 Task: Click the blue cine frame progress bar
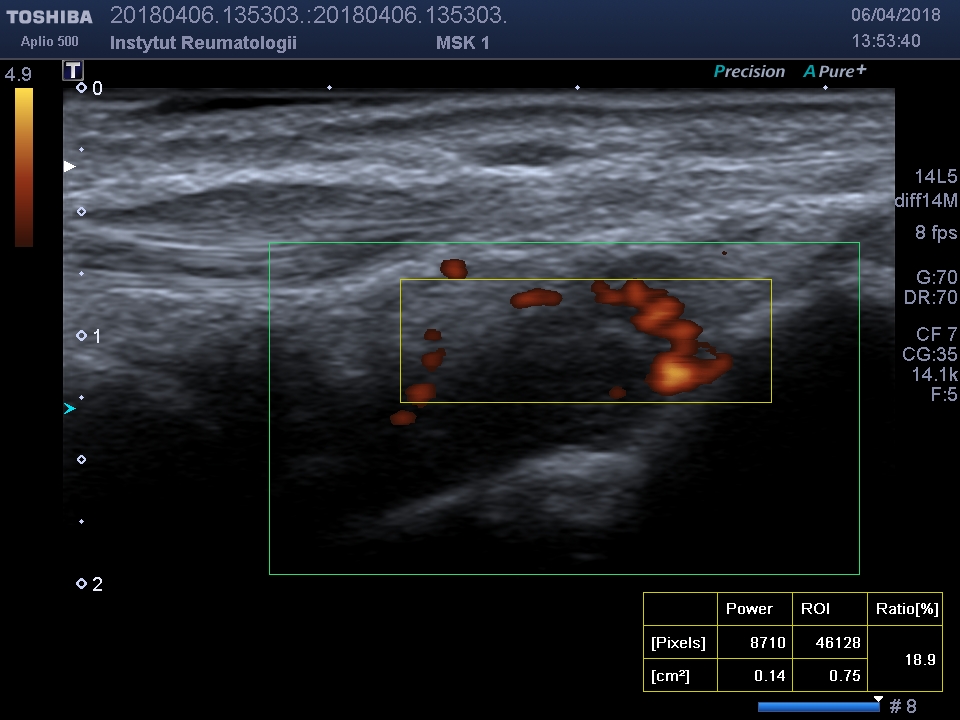point(817,707)
